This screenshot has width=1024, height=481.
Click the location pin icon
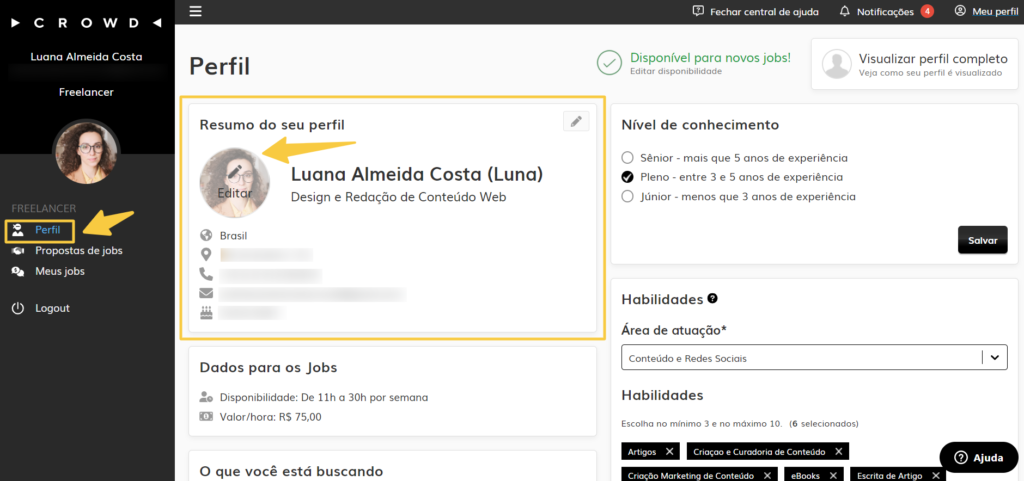point(206,255)
